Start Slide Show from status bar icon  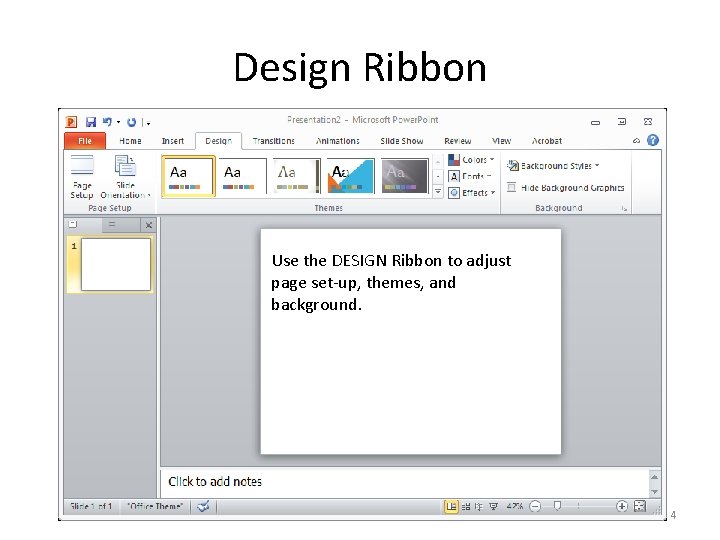click(494, 506)
